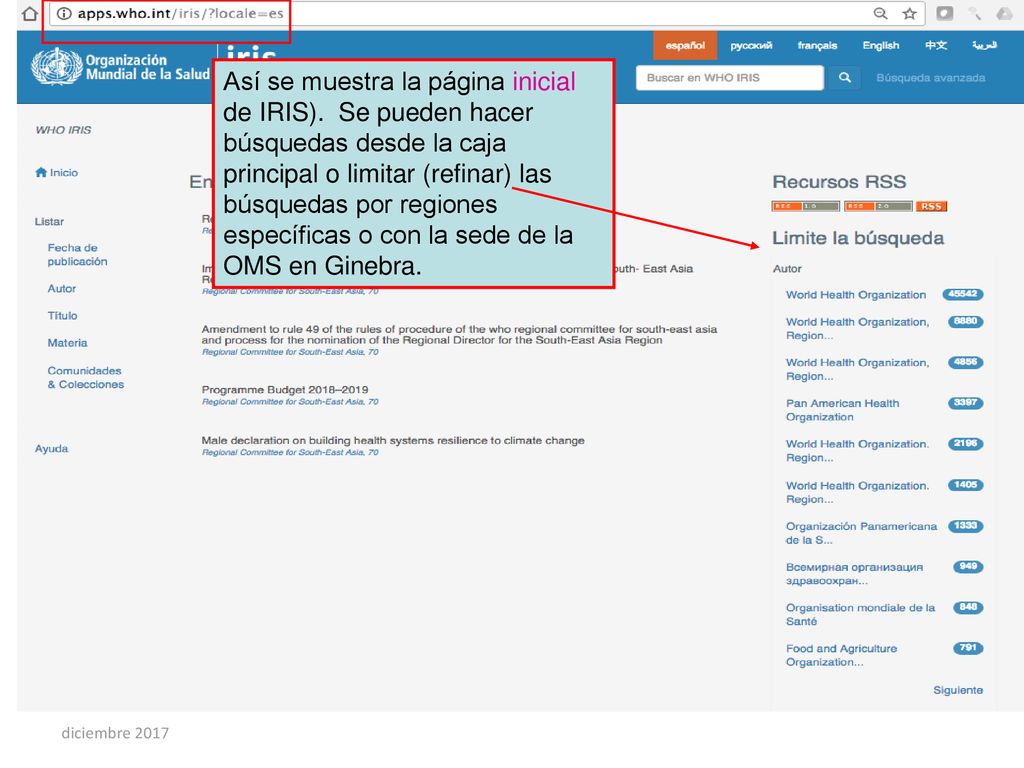Image resolution: width=1024 pixels, height=768 pixels.
Task: Open the Ayuda link
Action: pos(52,449)
